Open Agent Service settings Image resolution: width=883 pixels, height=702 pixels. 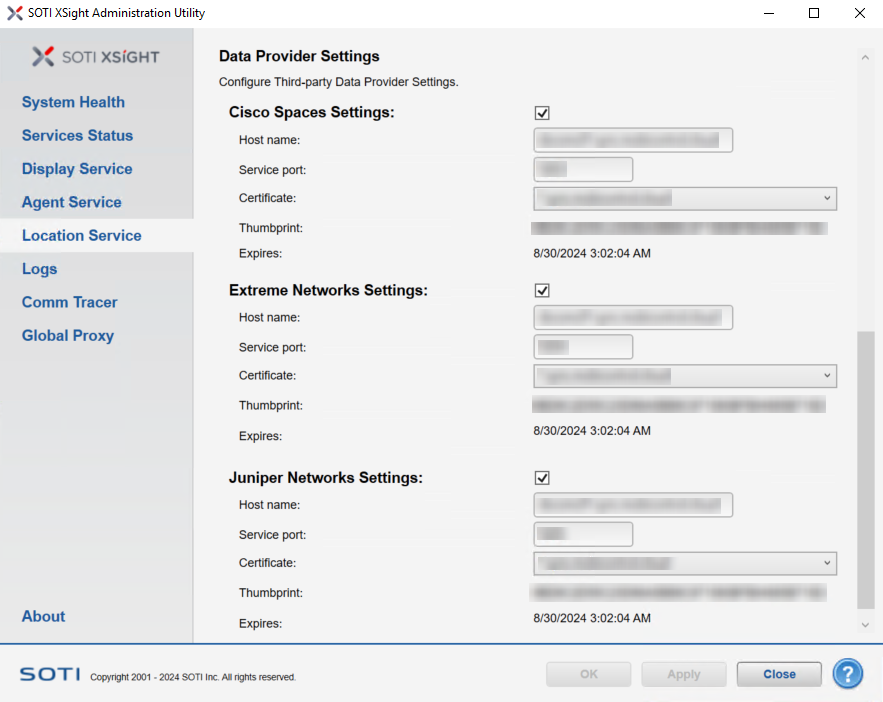pyautogui.click(x=72, y=202)
